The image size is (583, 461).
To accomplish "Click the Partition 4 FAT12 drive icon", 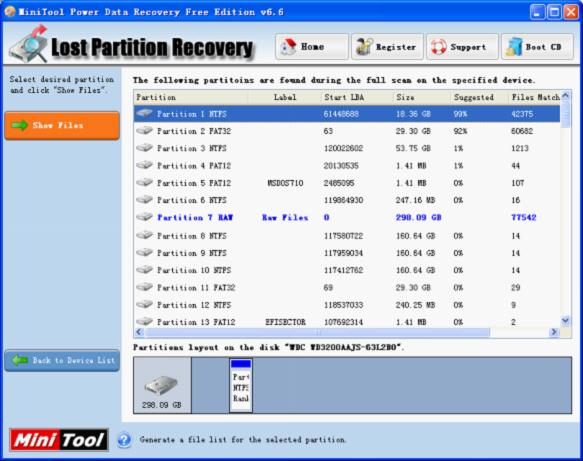I will tap(144, 165).
